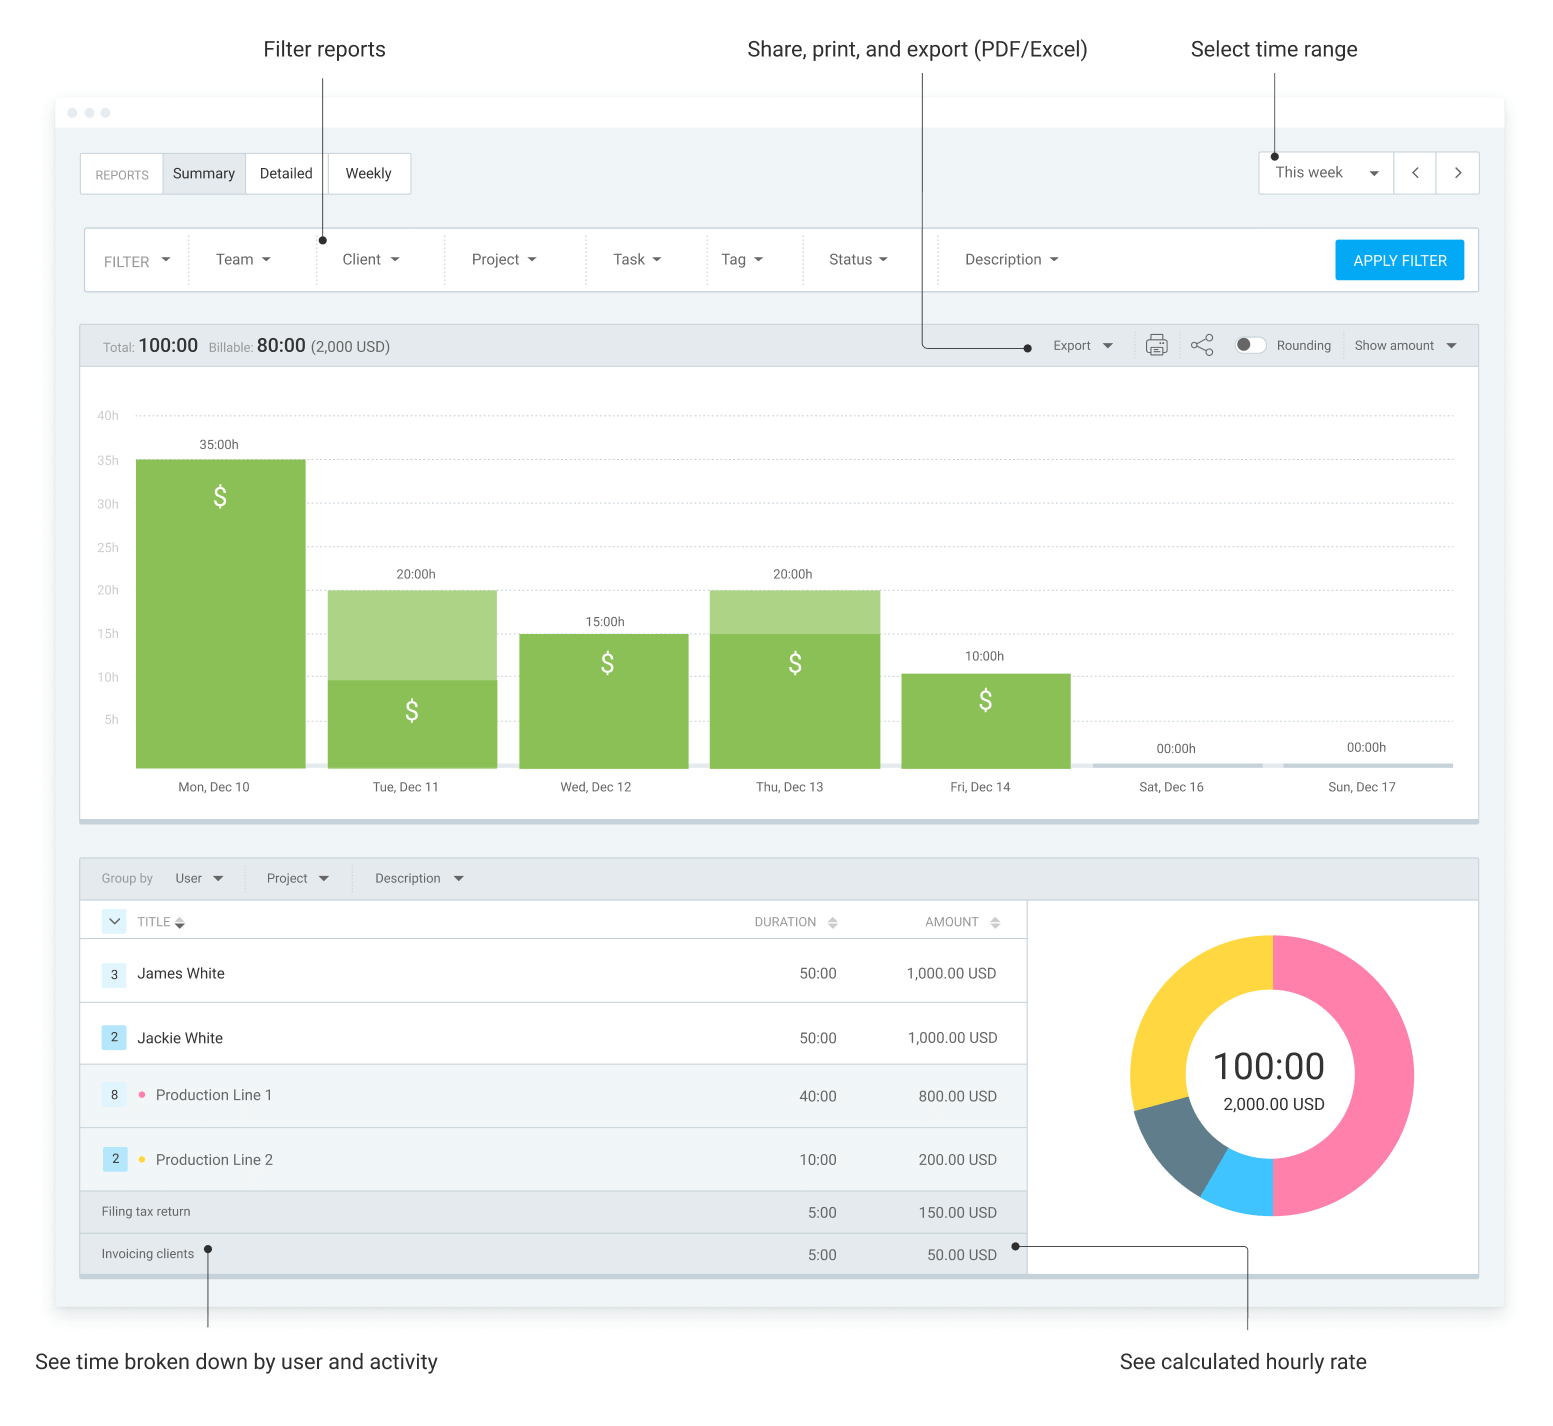This screenshot has width=1553, height=1426.
Task: Open the This week time range dropdown
Action: pos(1325,173)
